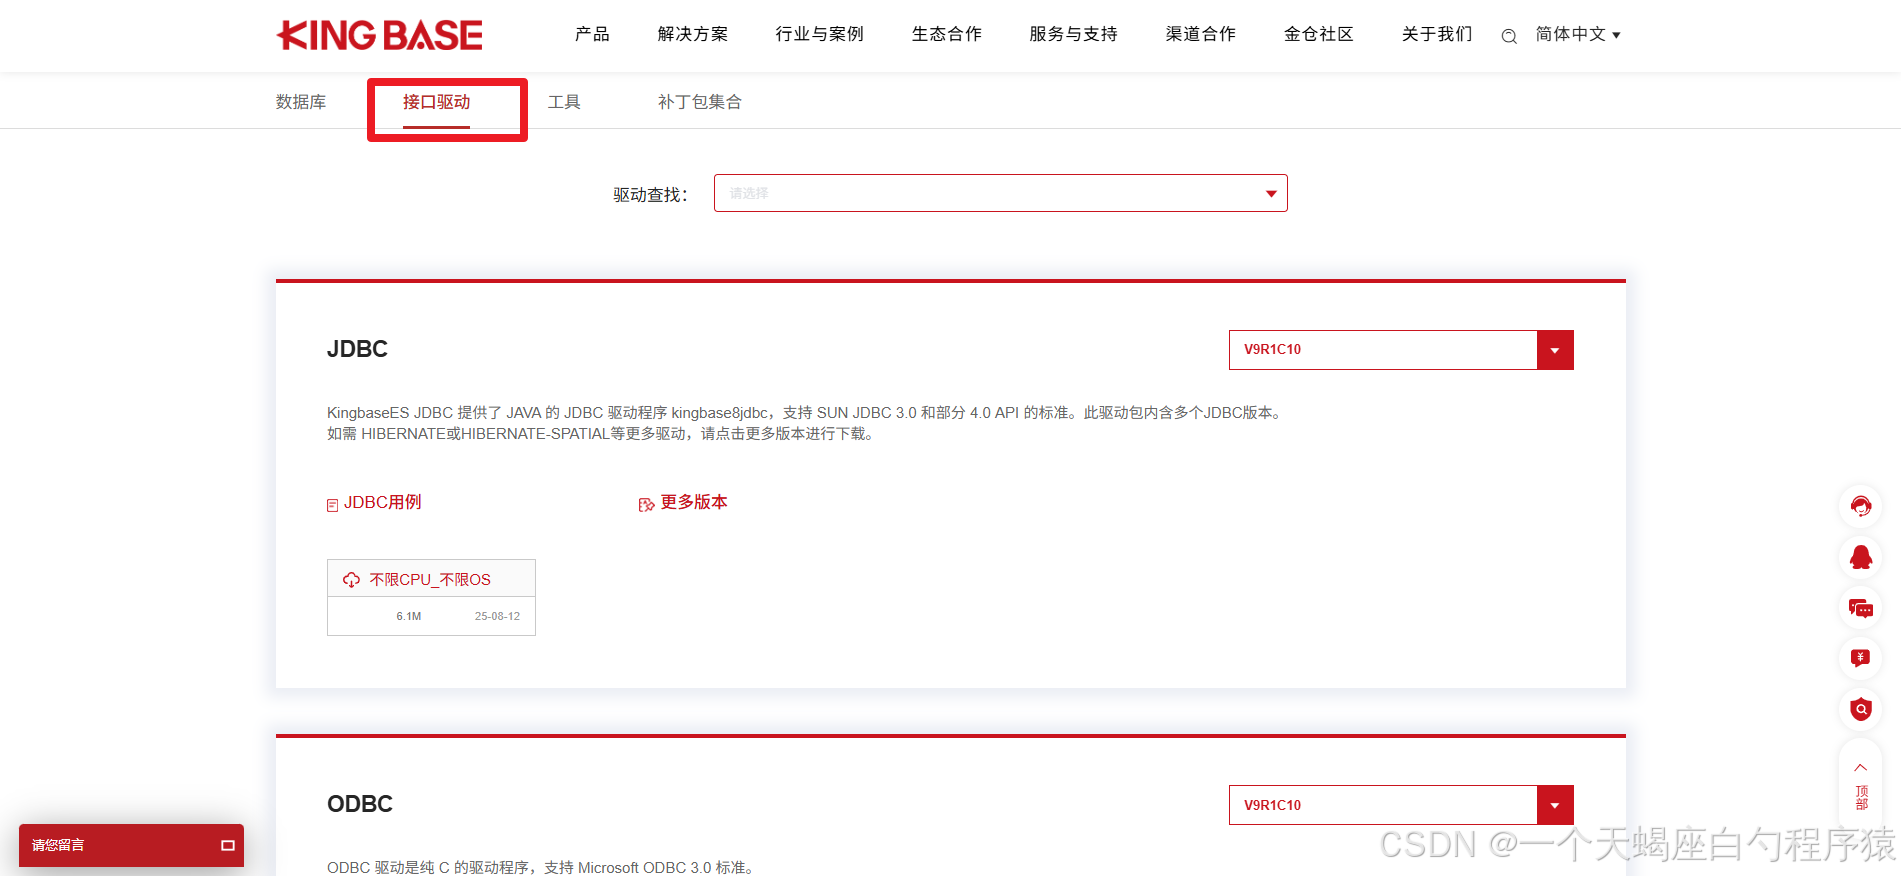This screenshot has height=876, width=1901.
Task: Open the 关于我们 menu
Action: tap(1437, 35)
